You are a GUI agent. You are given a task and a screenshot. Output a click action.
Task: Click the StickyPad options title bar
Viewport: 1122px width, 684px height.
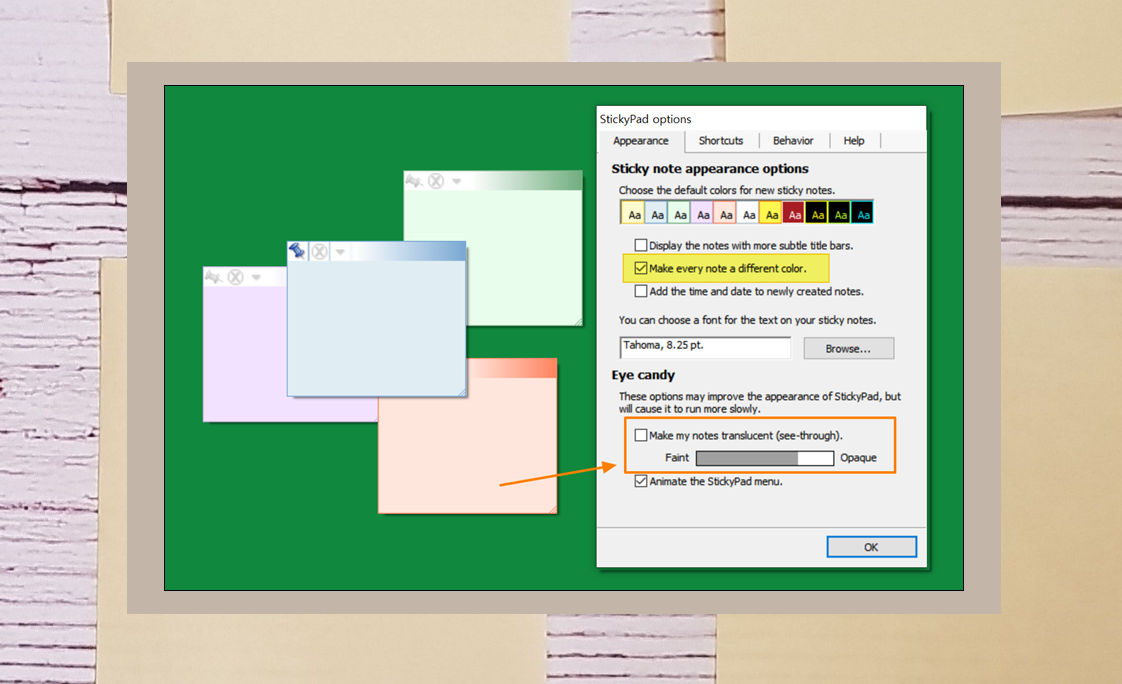click(x=761, y=119)
